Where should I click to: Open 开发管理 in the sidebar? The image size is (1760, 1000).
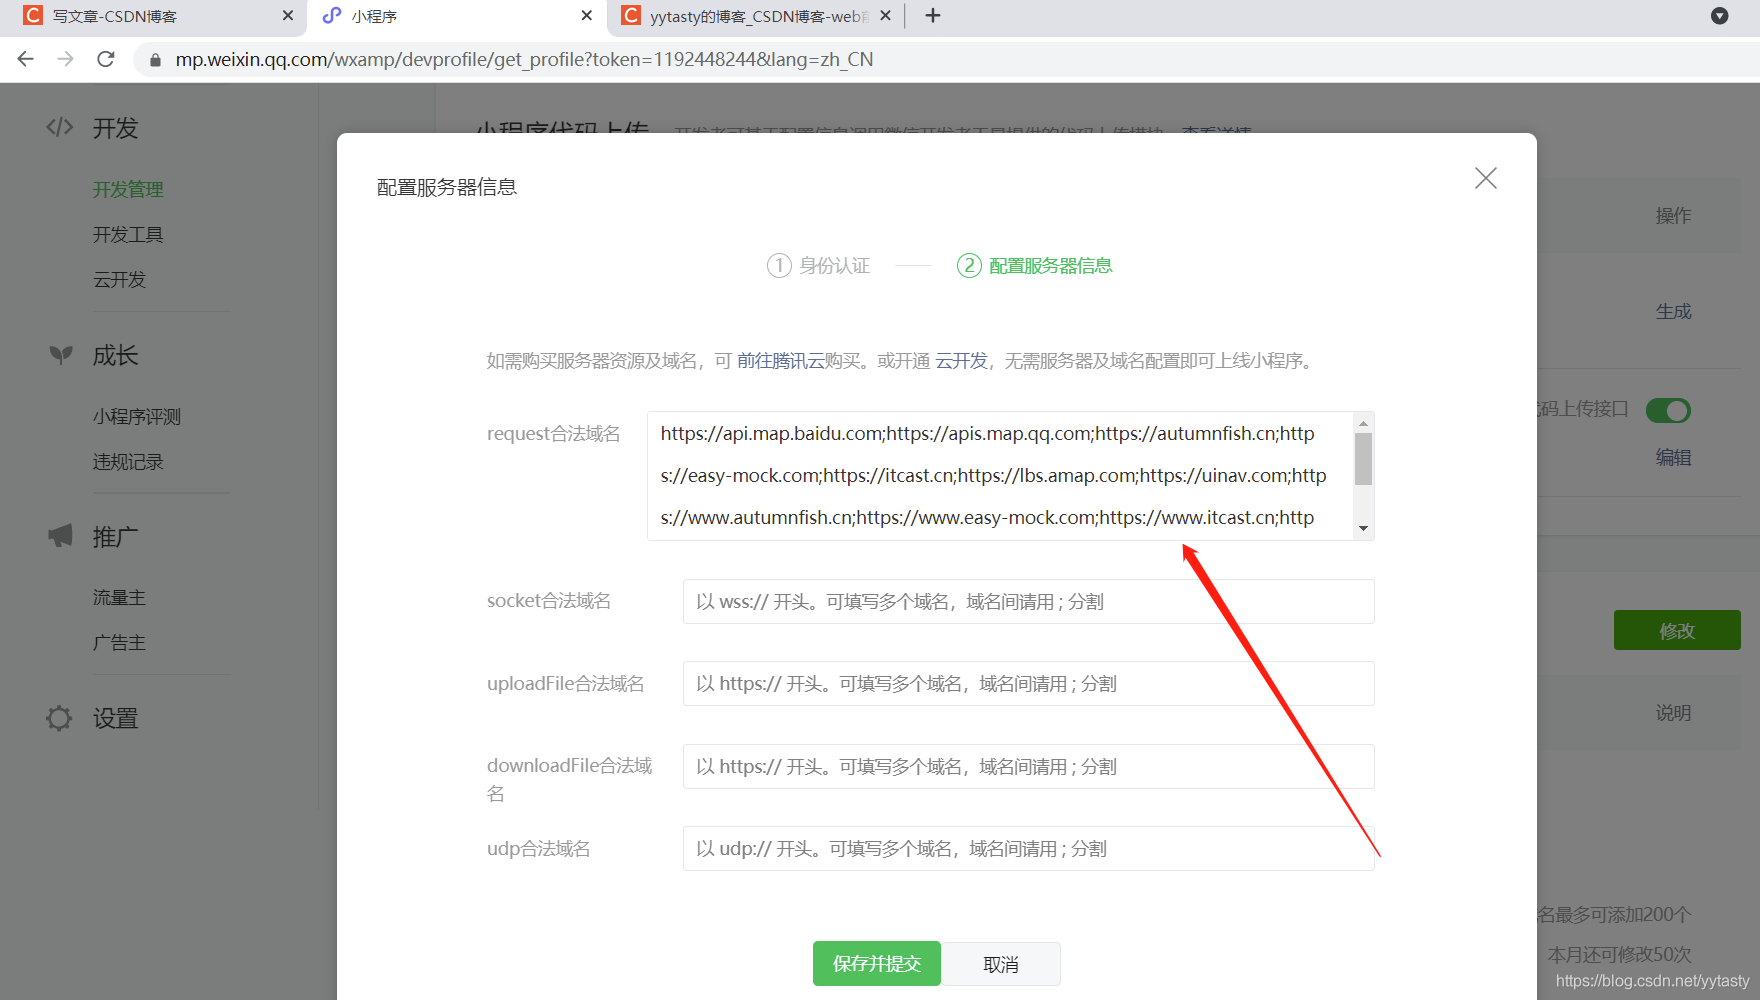point(128,189)
